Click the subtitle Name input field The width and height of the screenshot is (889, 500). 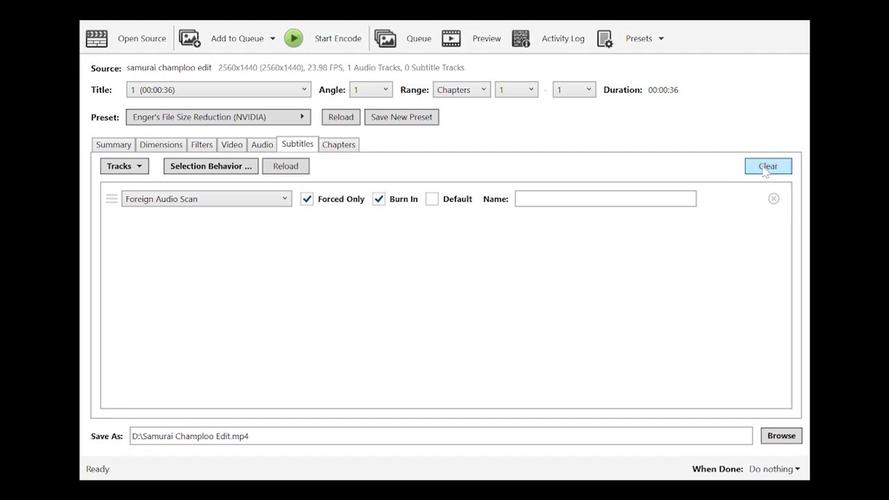click(606, 198)
